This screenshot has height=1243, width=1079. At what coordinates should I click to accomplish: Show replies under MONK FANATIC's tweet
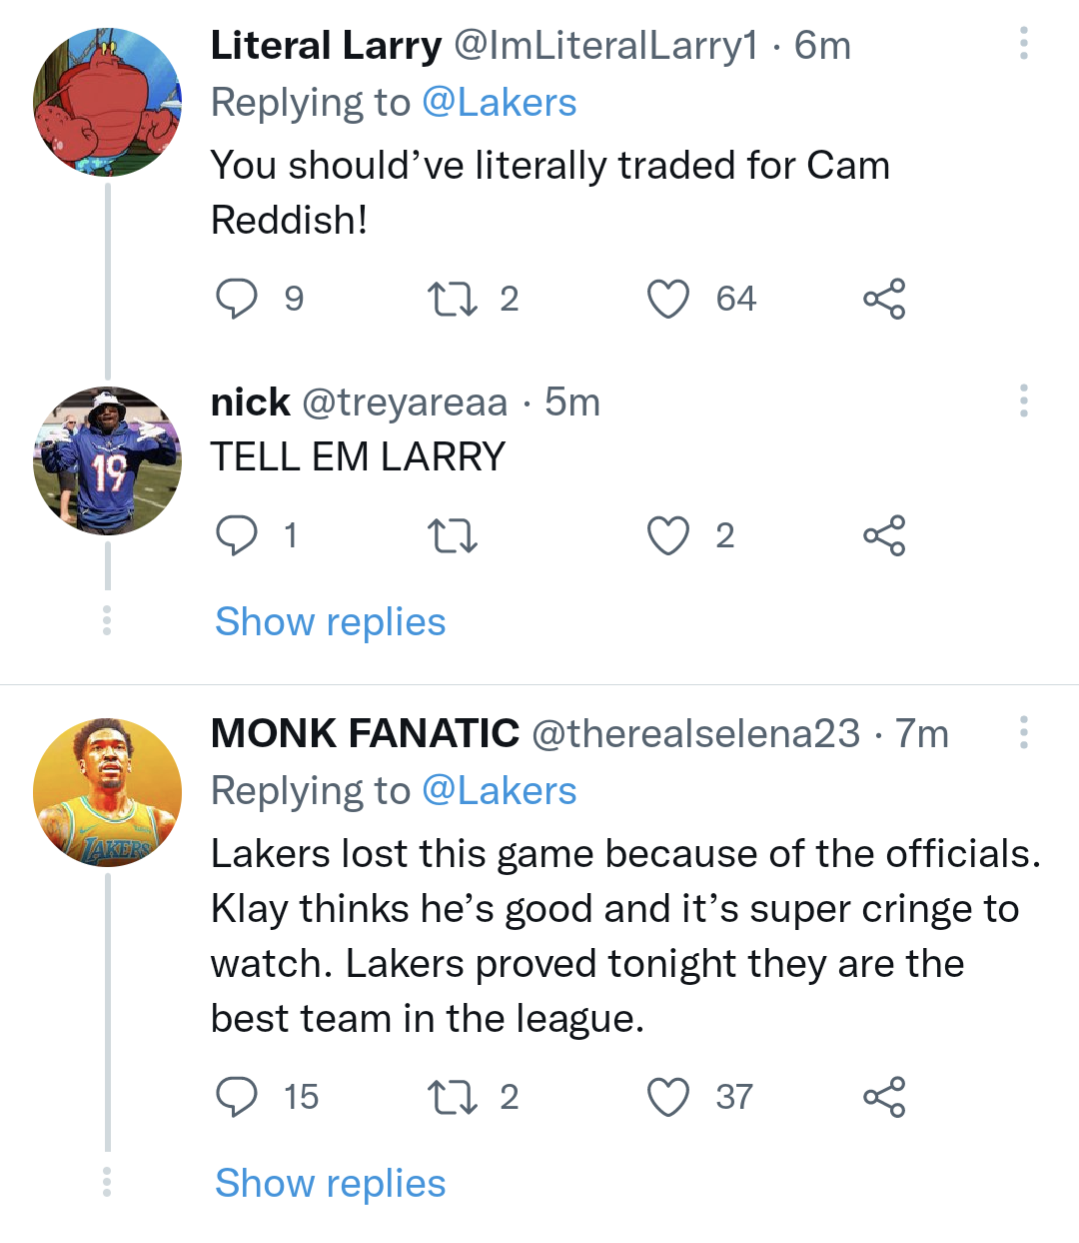(329, 1183)
